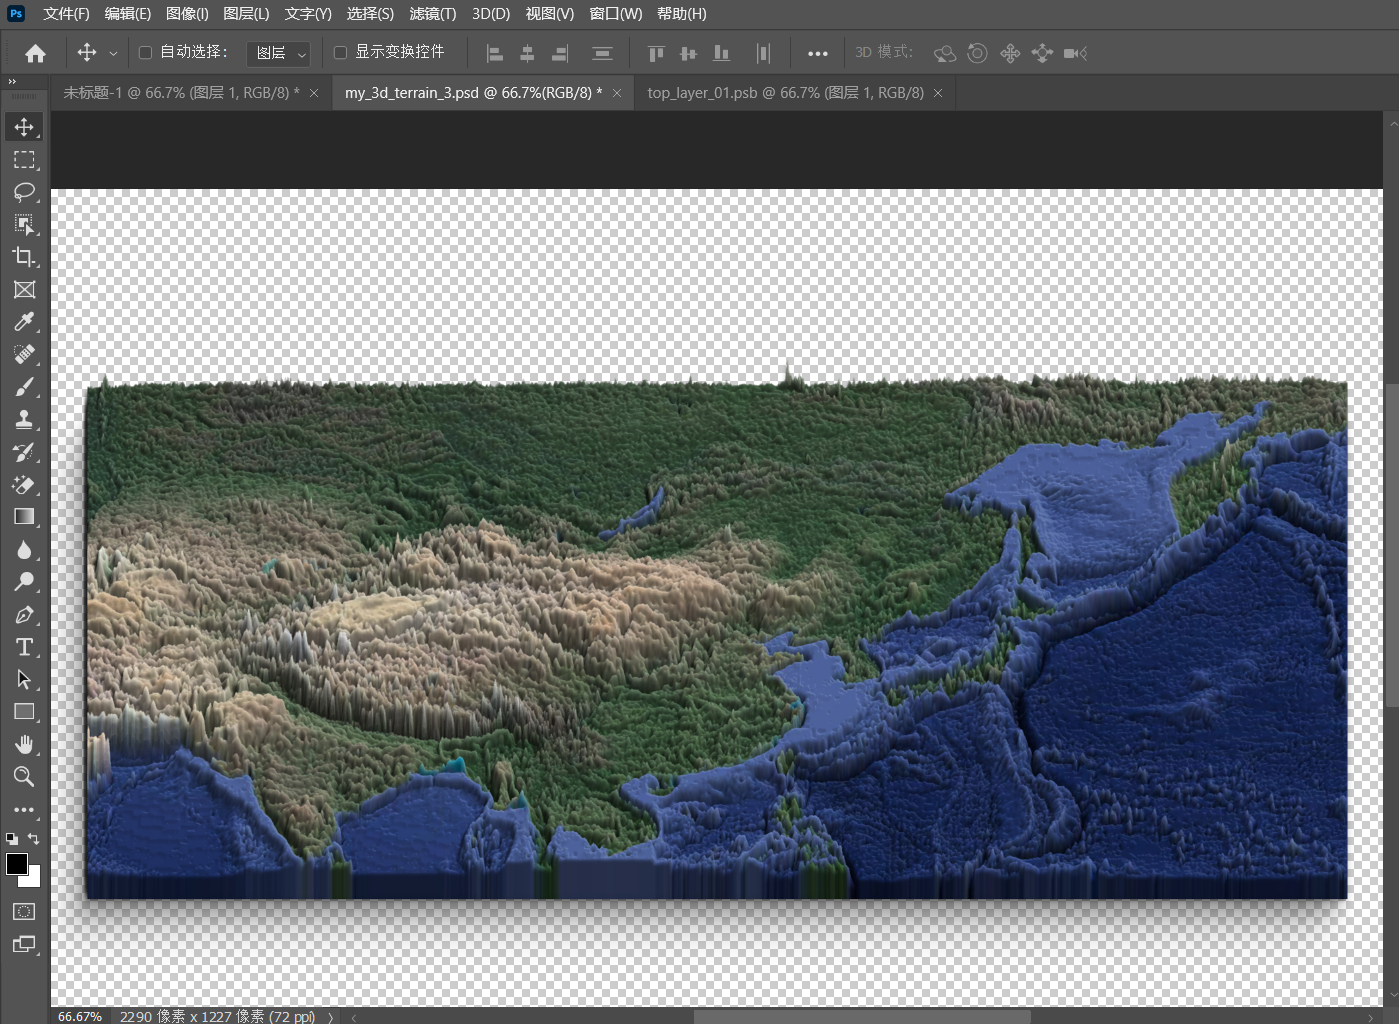Align vertical centers
This screenshot has height=1024, width=1399.
[688, 53]
